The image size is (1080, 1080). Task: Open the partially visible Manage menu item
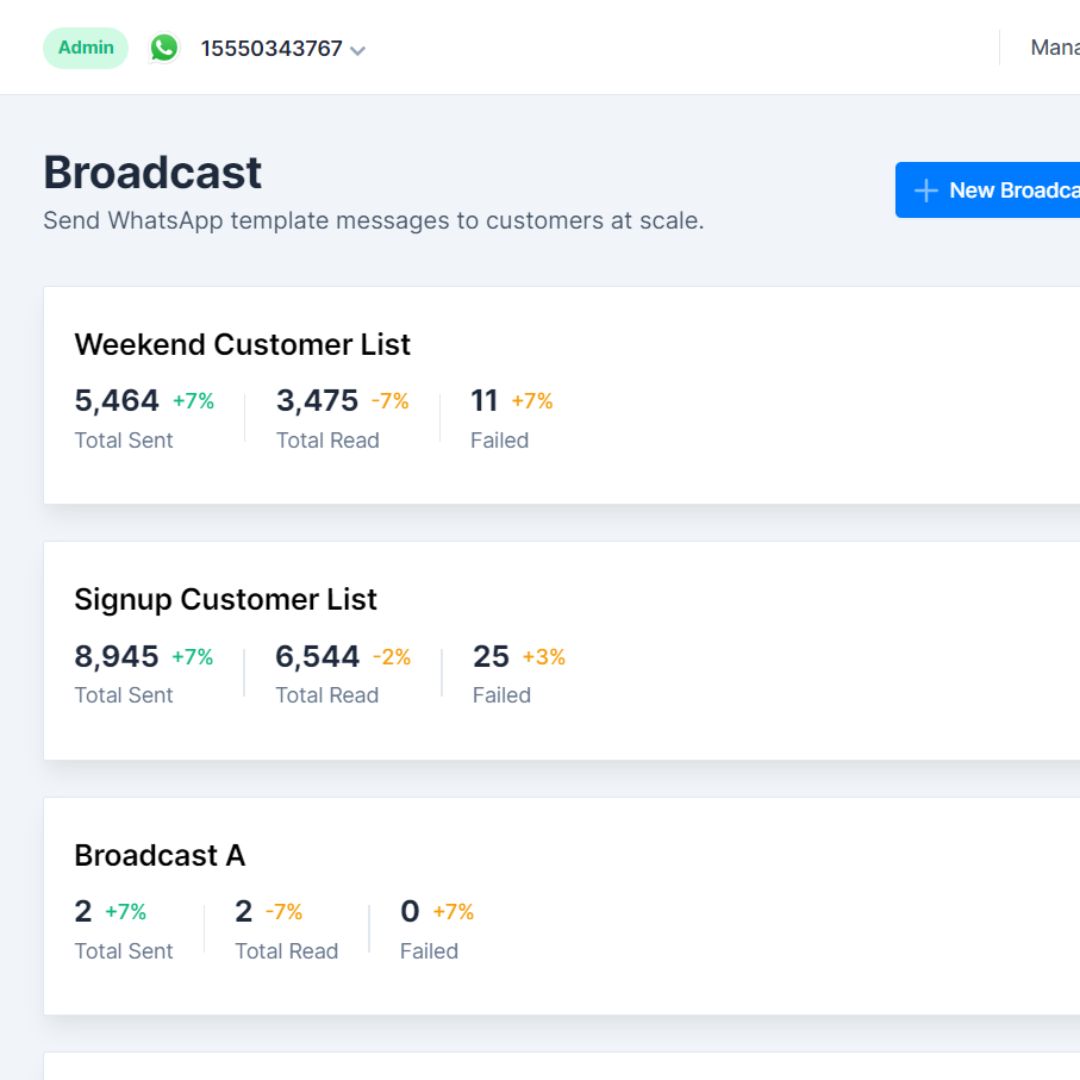1054,48
